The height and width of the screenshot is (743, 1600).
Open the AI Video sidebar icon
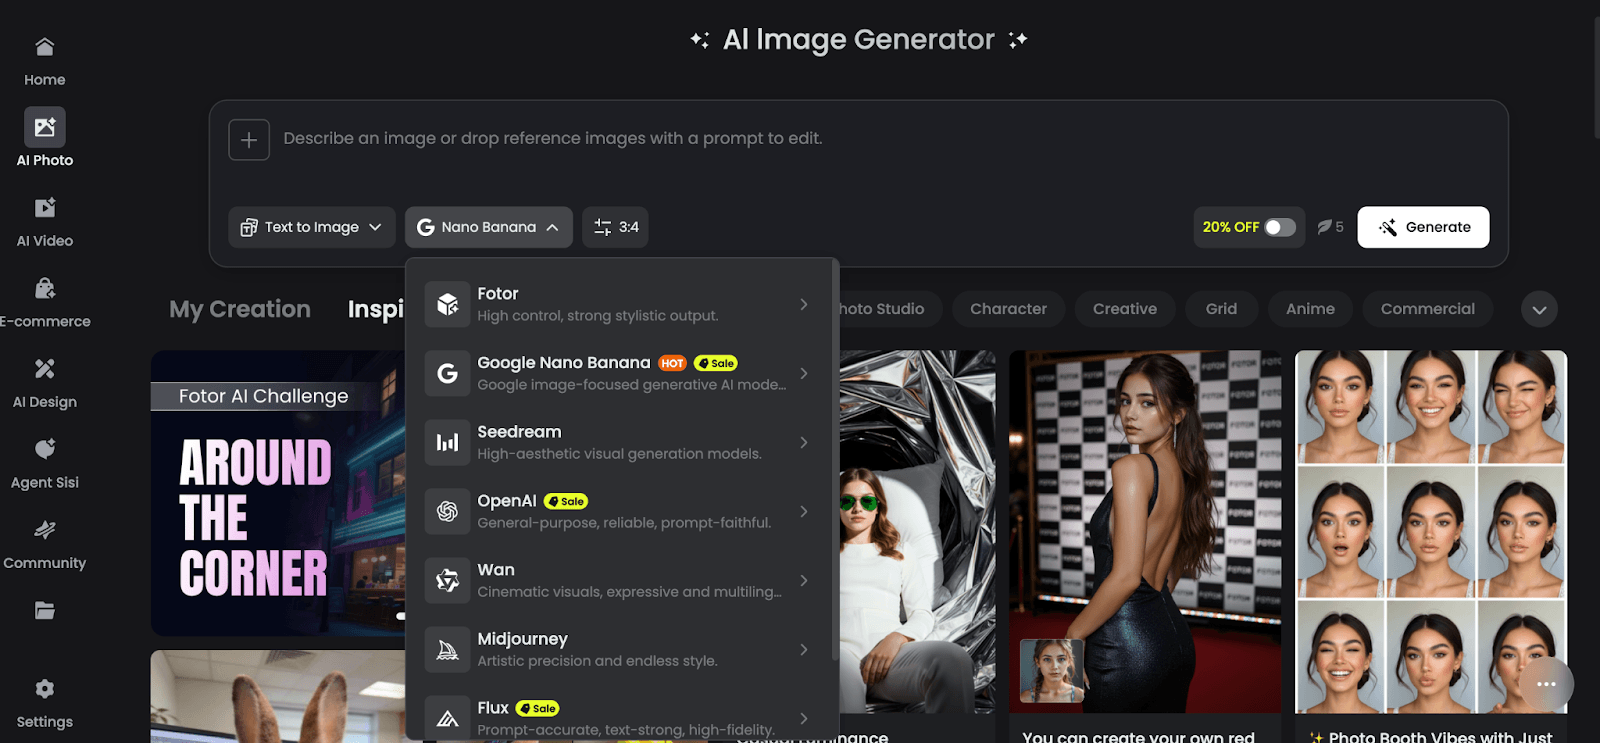click(x=45, y=208)
